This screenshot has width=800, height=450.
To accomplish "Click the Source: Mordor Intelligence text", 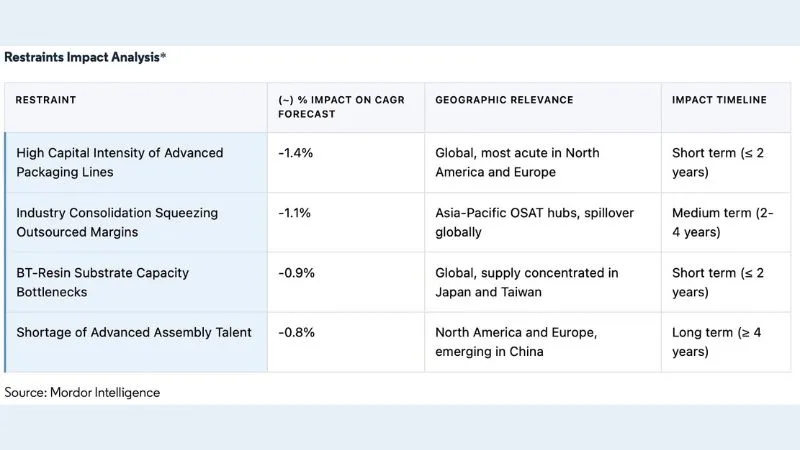I will pos(82,392).
